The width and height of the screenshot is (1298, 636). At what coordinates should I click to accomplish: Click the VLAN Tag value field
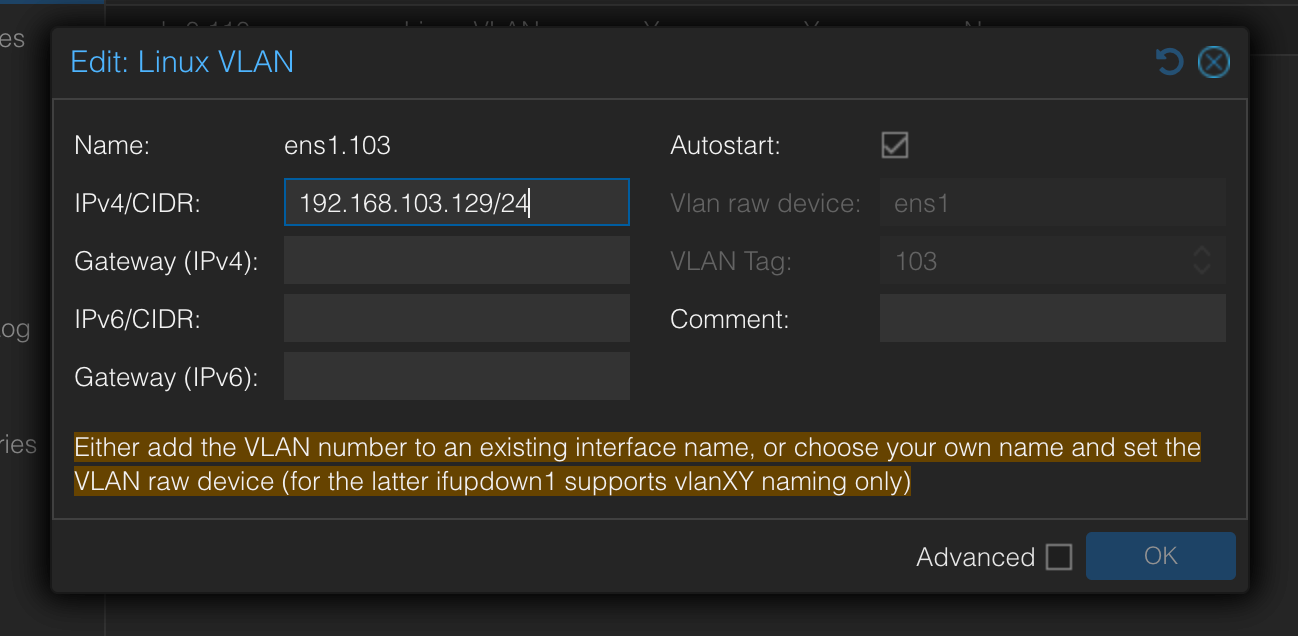coord(1030,261)
